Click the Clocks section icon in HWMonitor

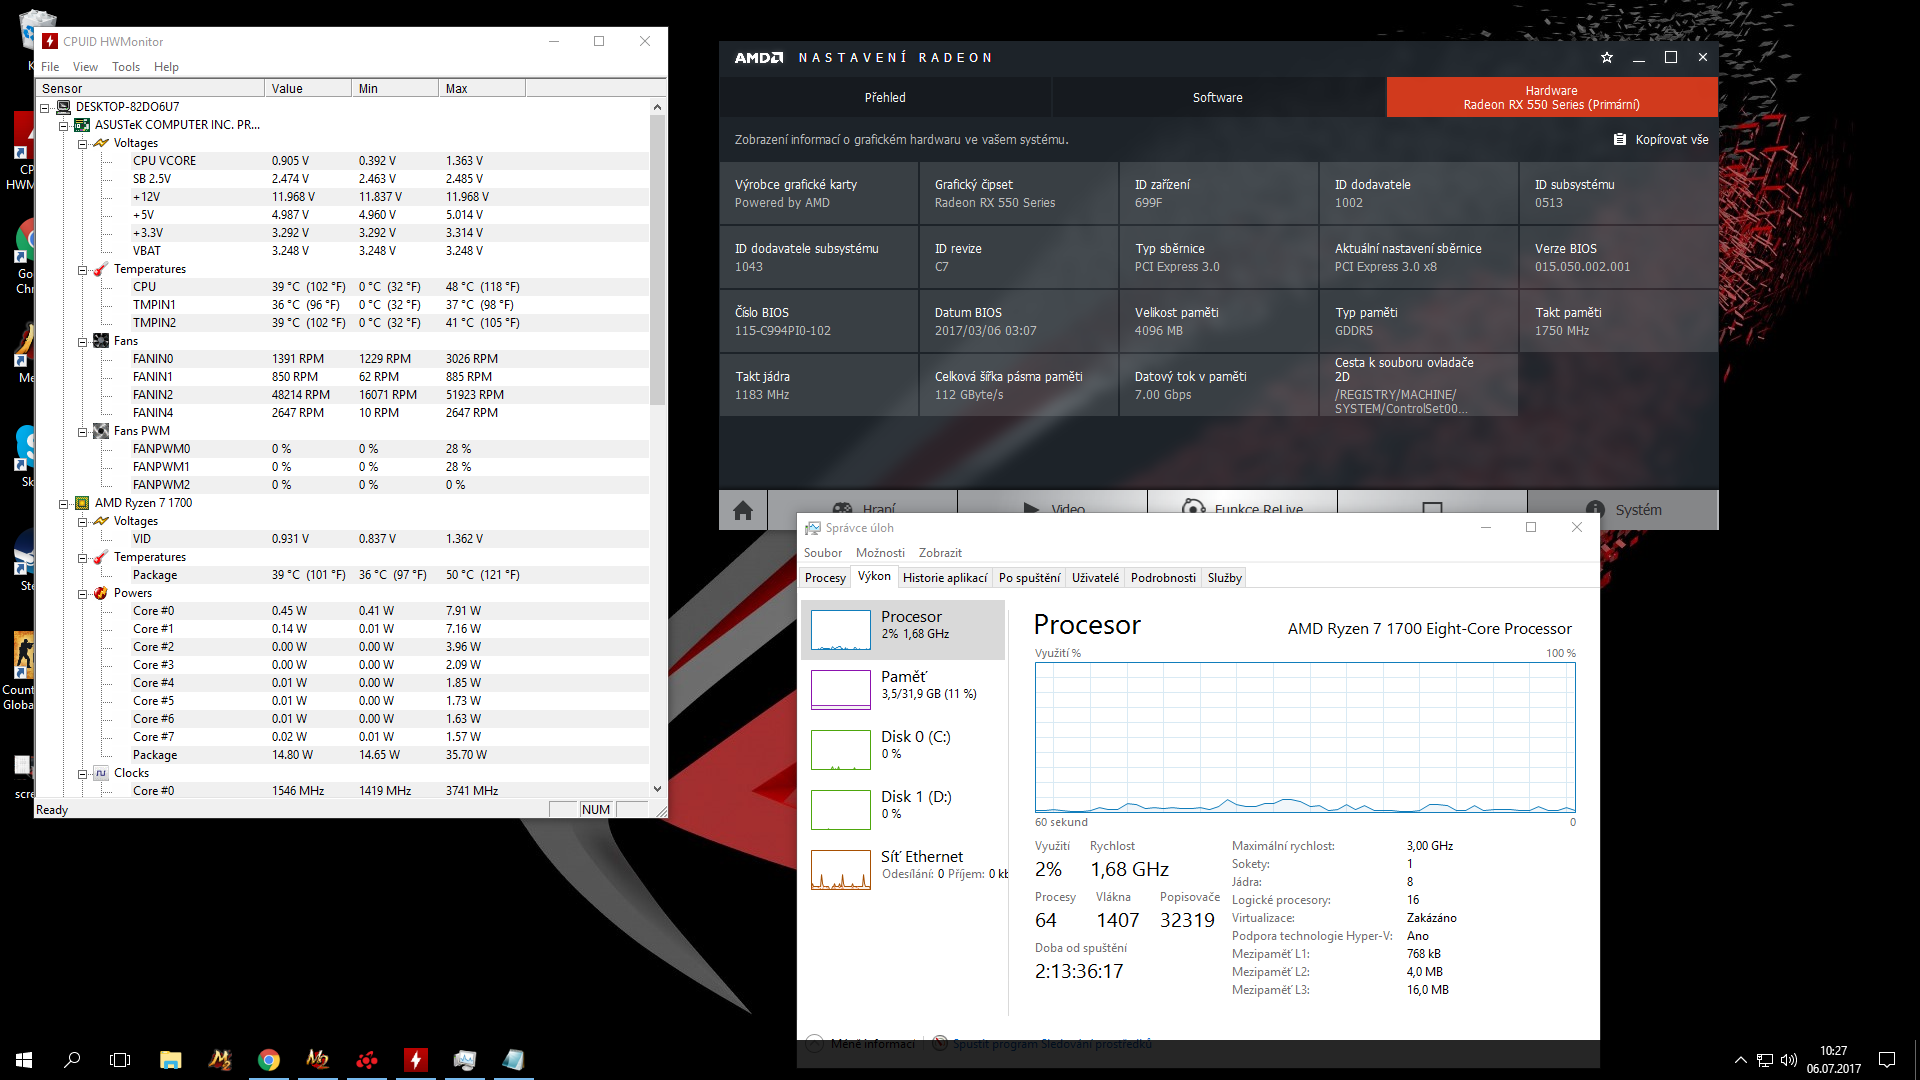coord(101,773)
